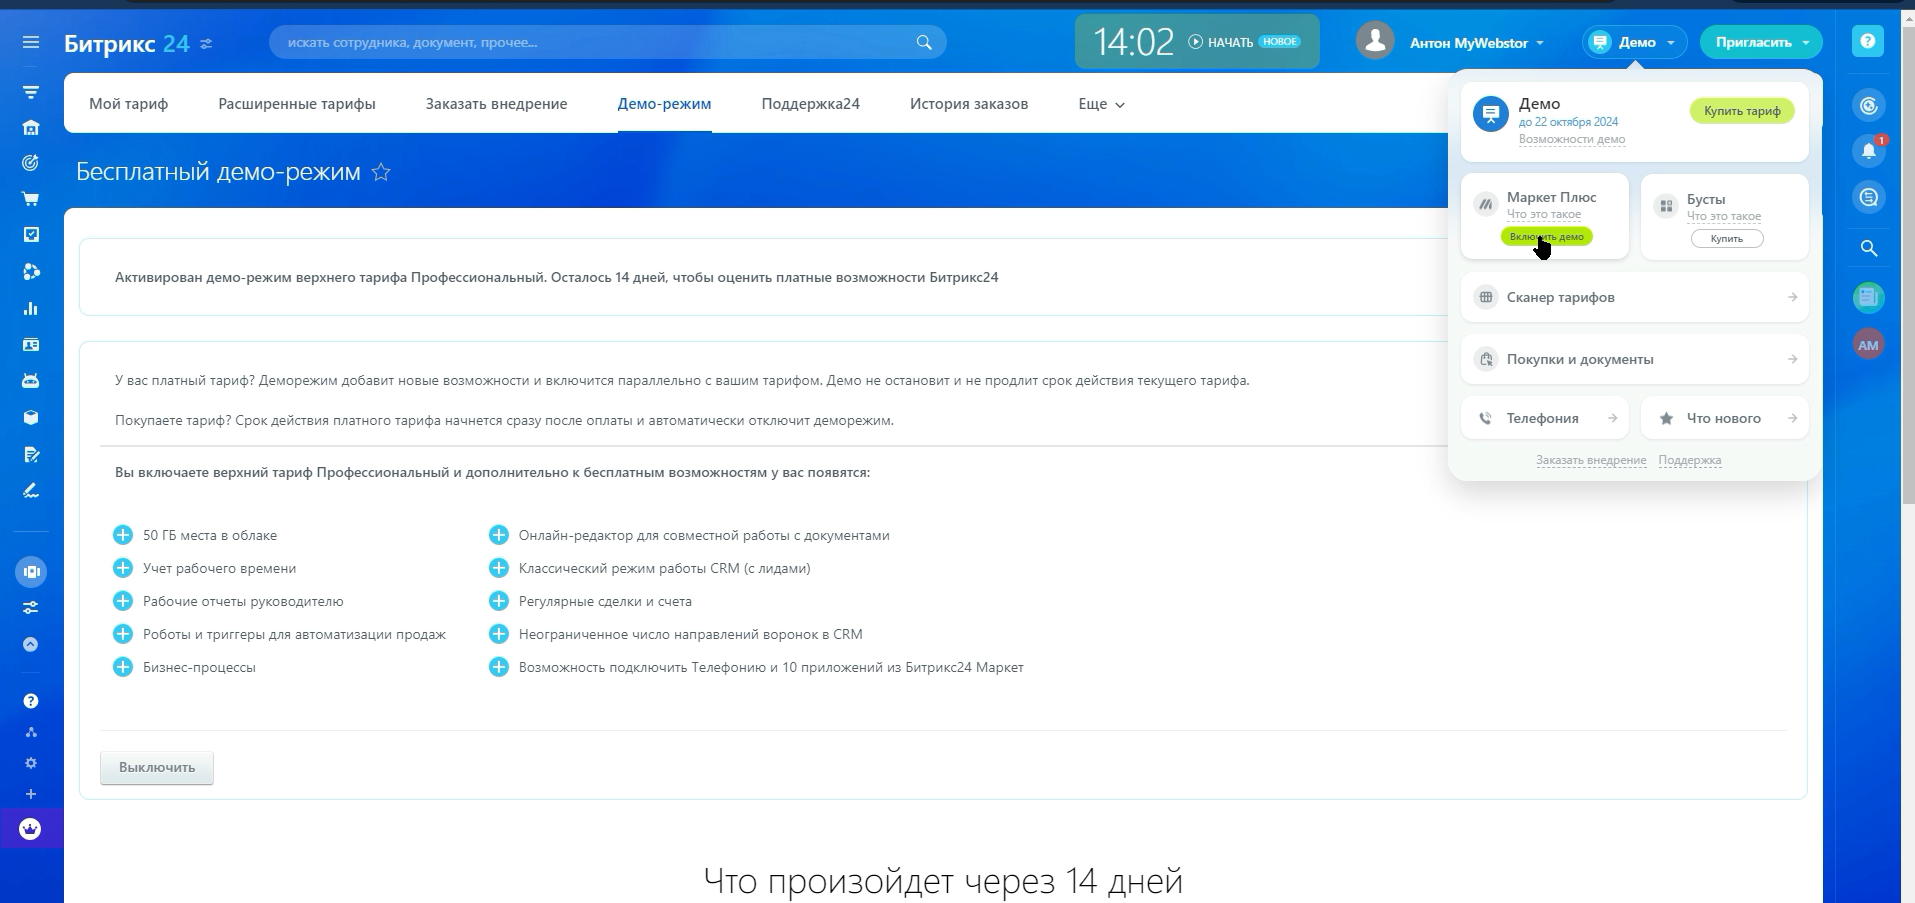
Task: Open the Антон MyWebstor user dropdown
Action: click(1476, 43)
